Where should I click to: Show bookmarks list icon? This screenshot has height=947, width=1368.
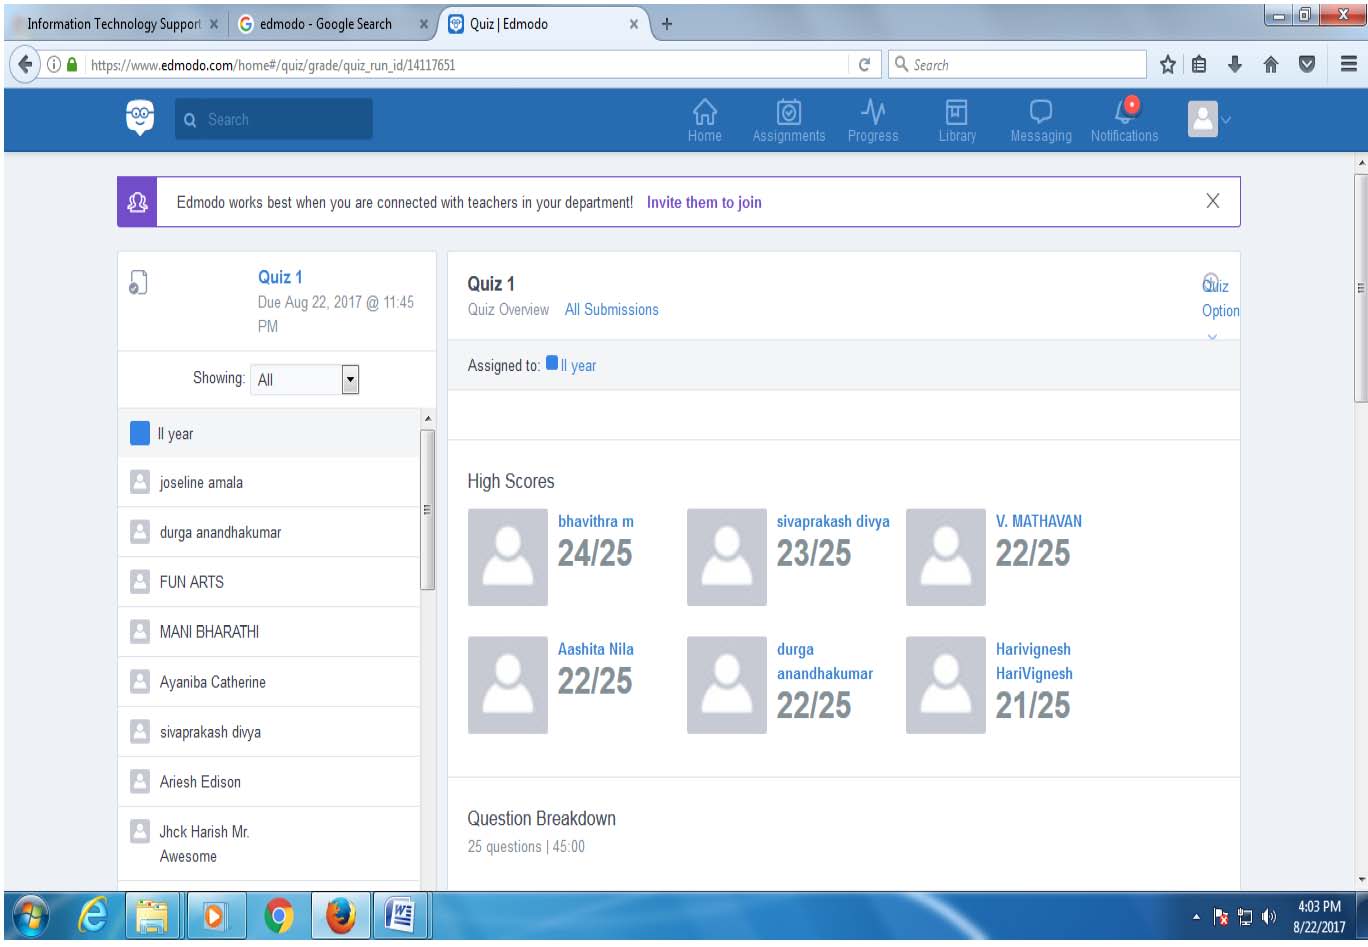(x=1199, y=65)
